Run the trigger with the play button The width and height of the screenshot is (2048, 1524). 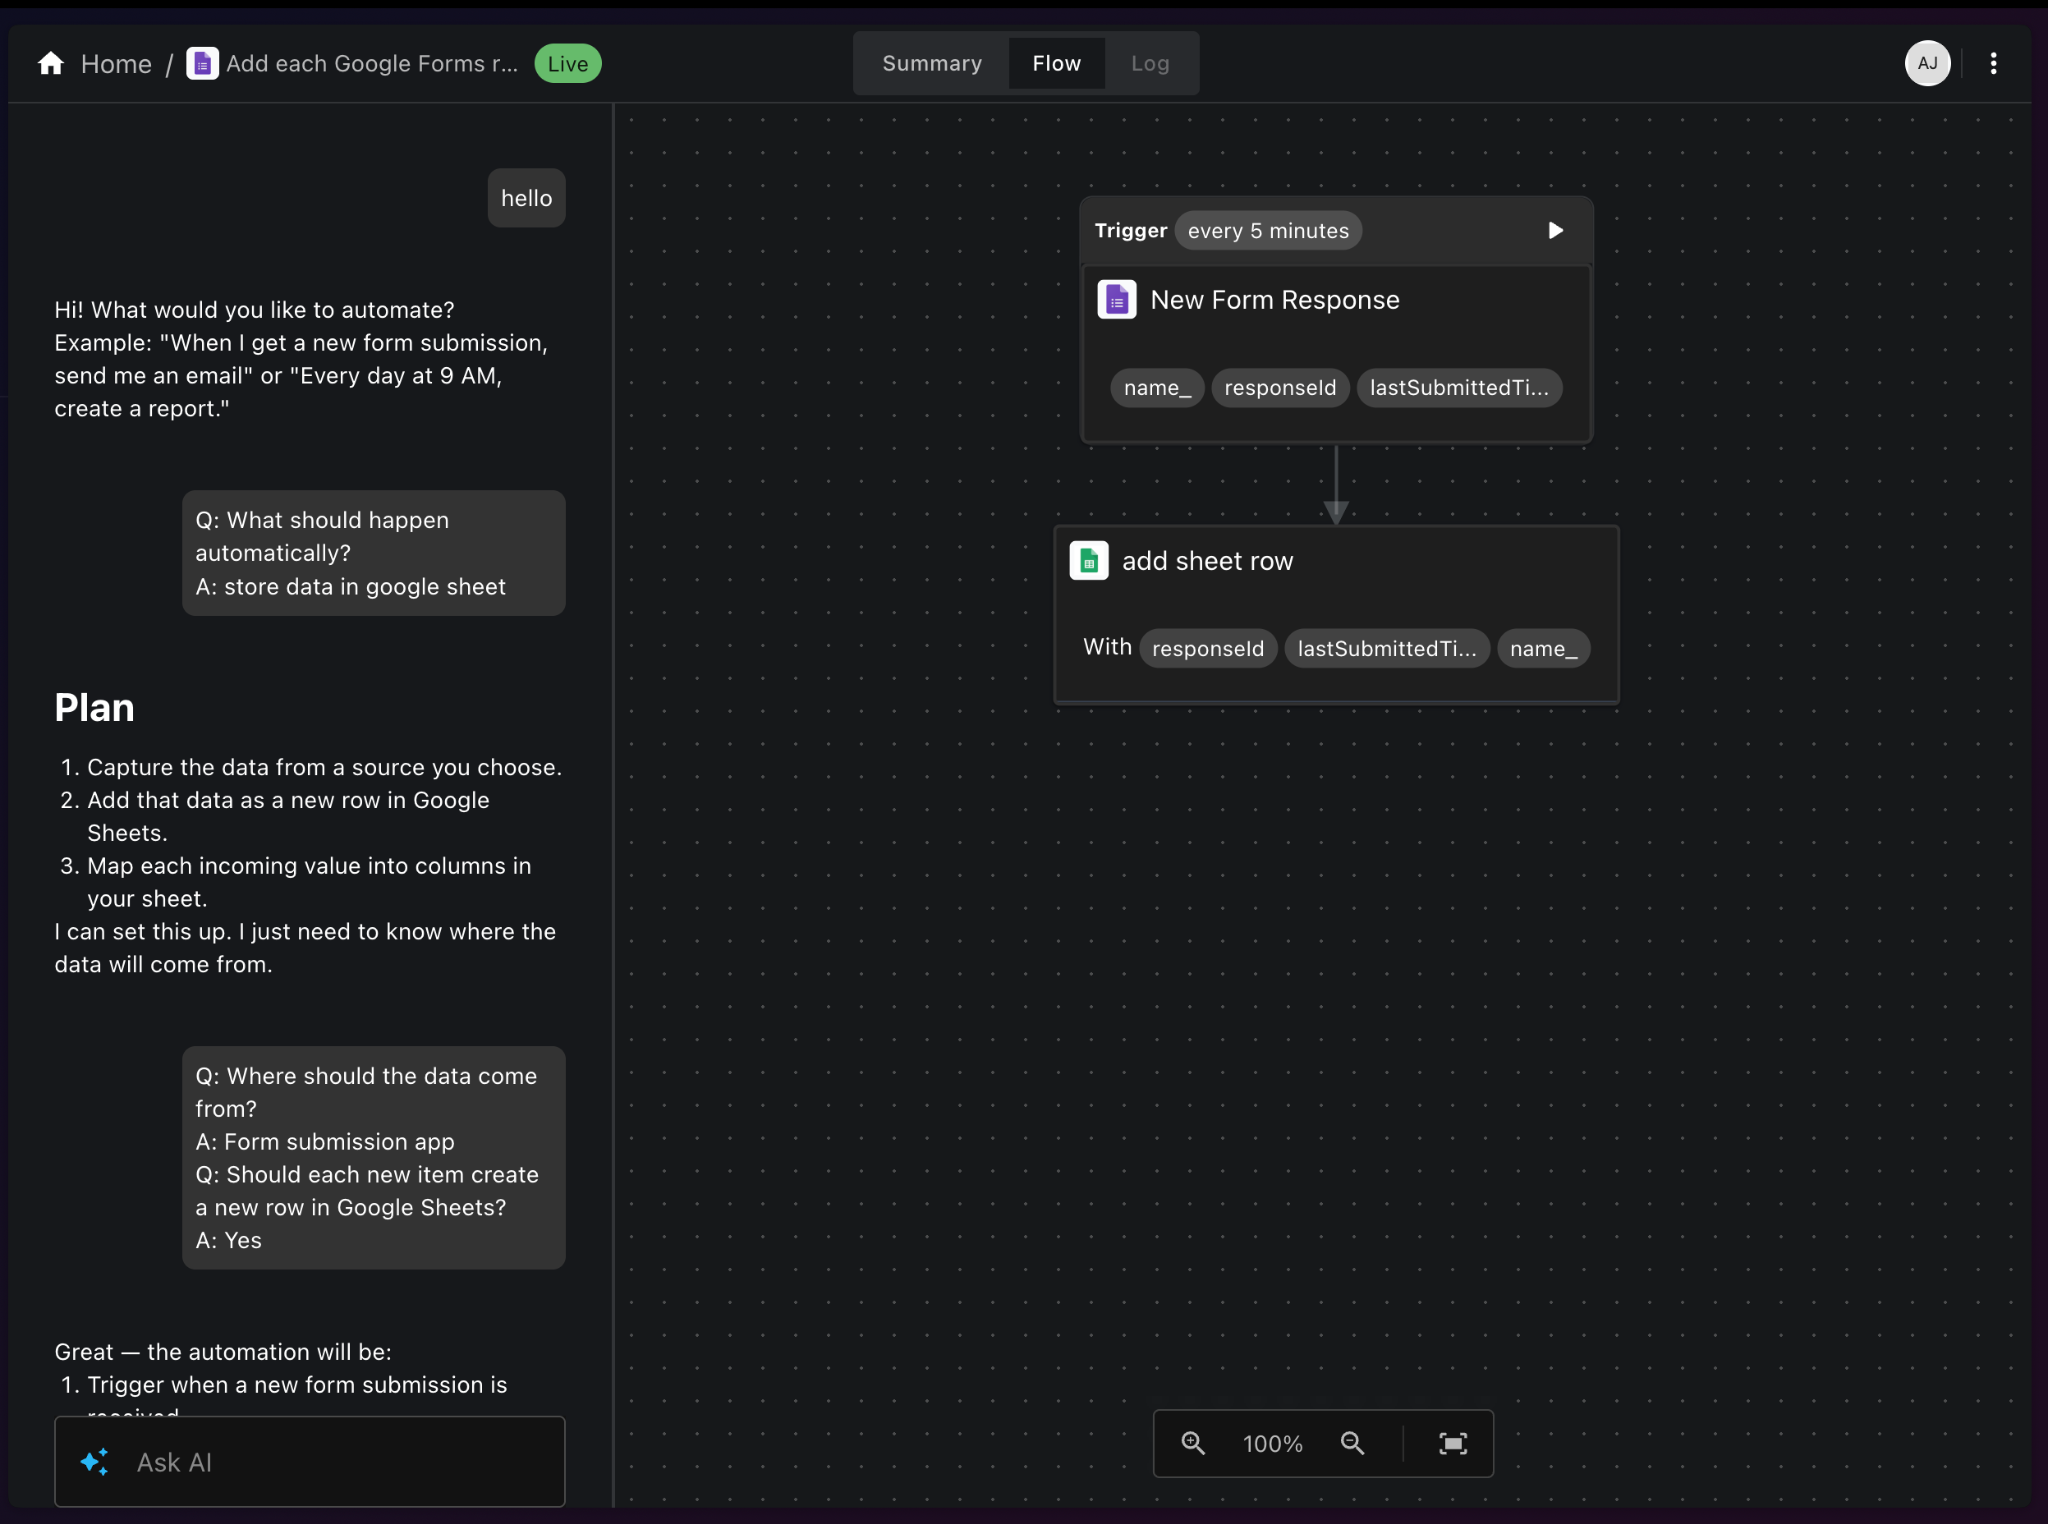[x=1555, y=231]
